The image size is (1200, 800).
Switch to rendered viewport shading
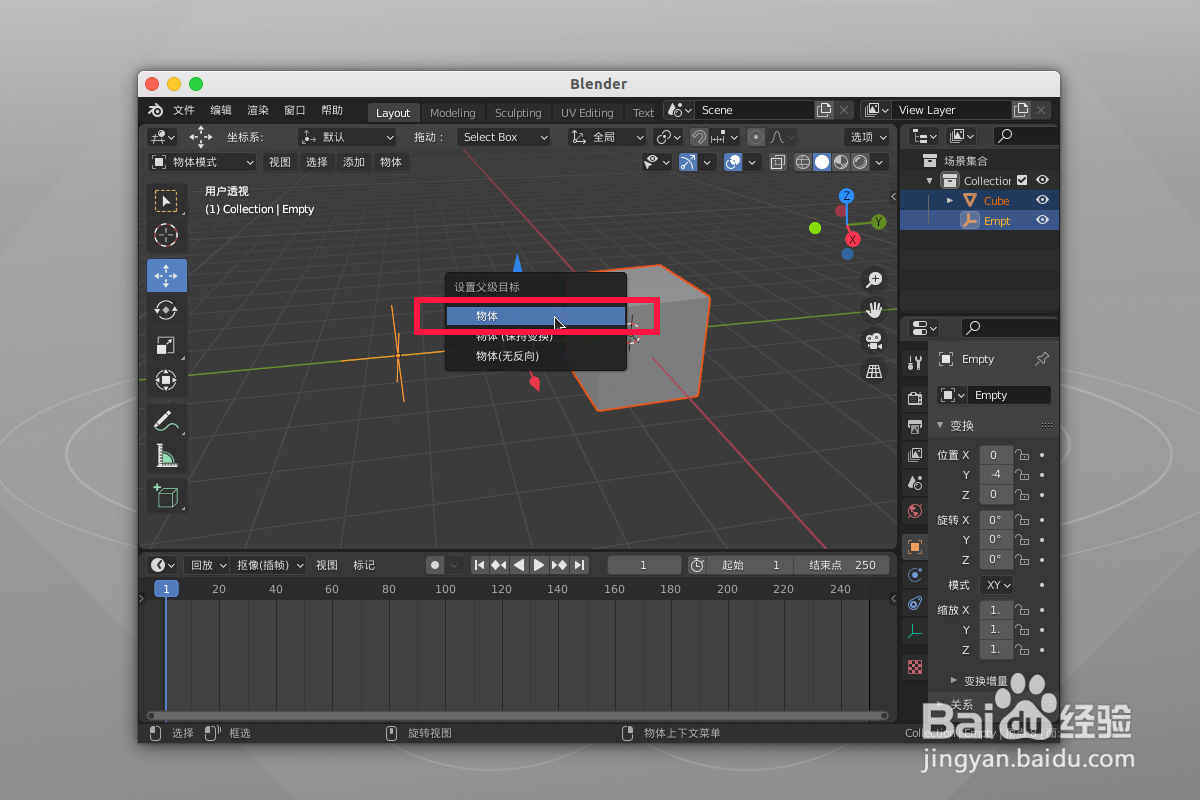click(859, 162)
